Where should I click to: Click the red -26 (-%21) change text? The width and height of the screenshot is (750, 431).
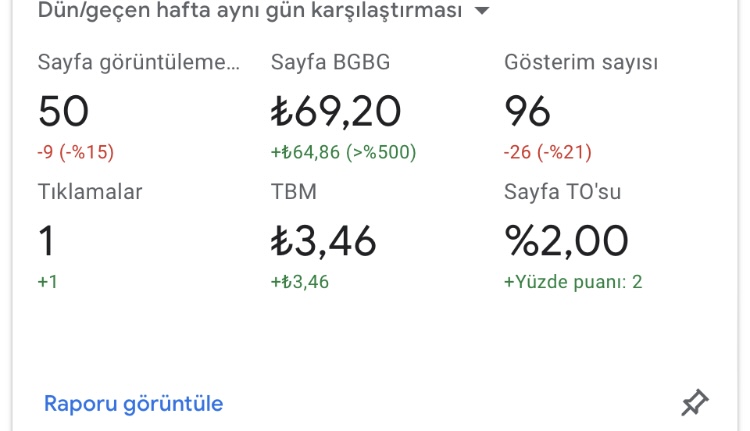pyautogui.click(x=548, y=152)
